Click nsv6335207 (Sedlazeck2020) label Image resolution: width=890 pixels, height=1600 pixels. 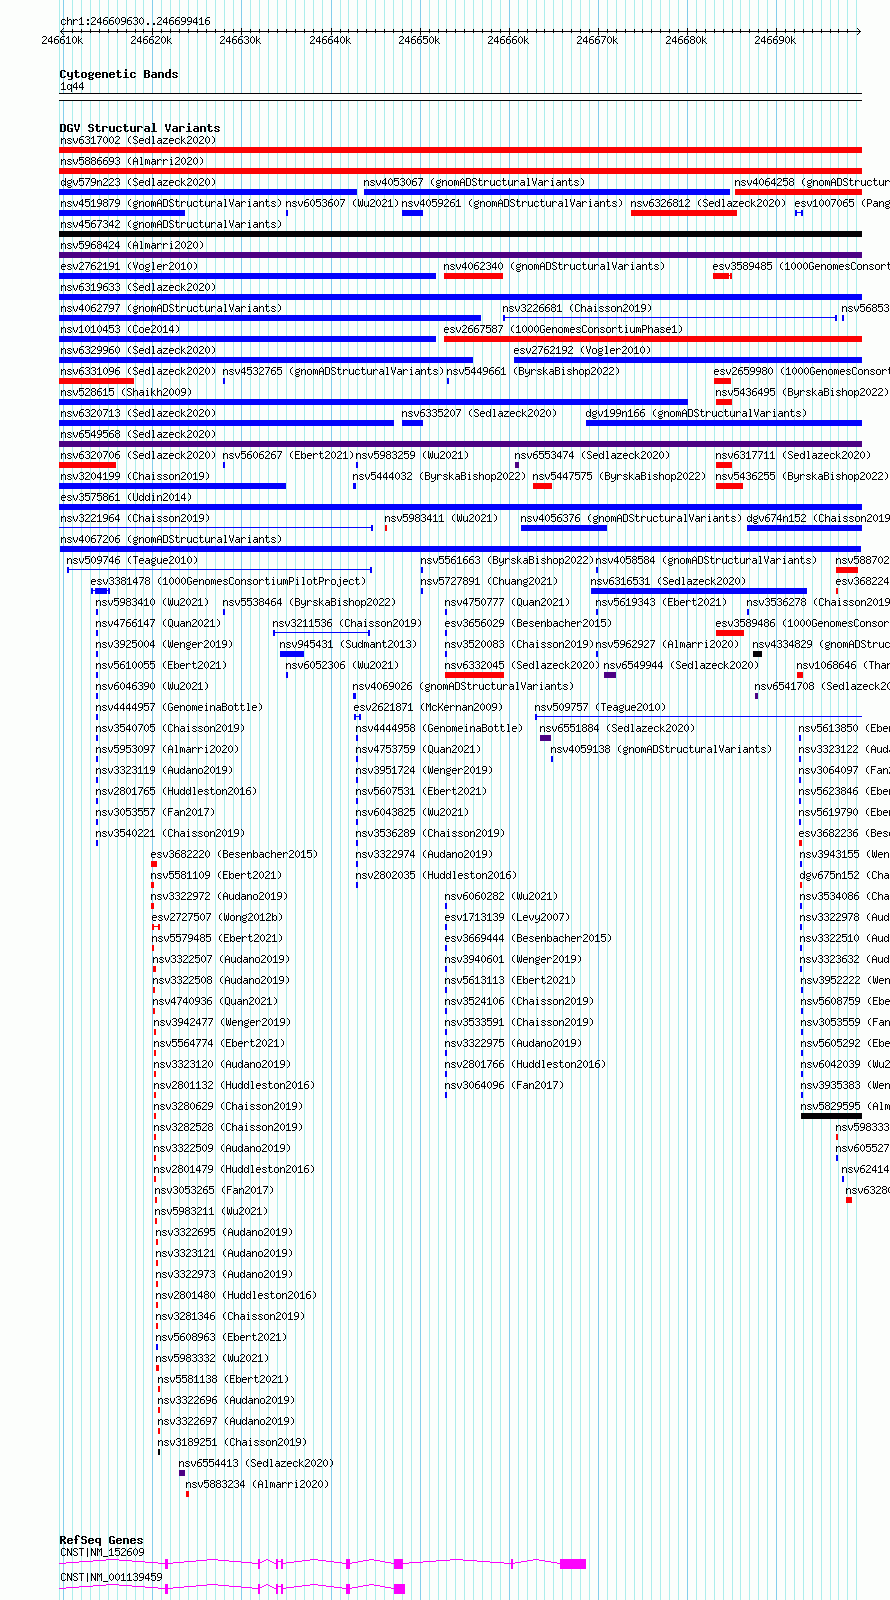pyautogui.click(x=479, y=413)
